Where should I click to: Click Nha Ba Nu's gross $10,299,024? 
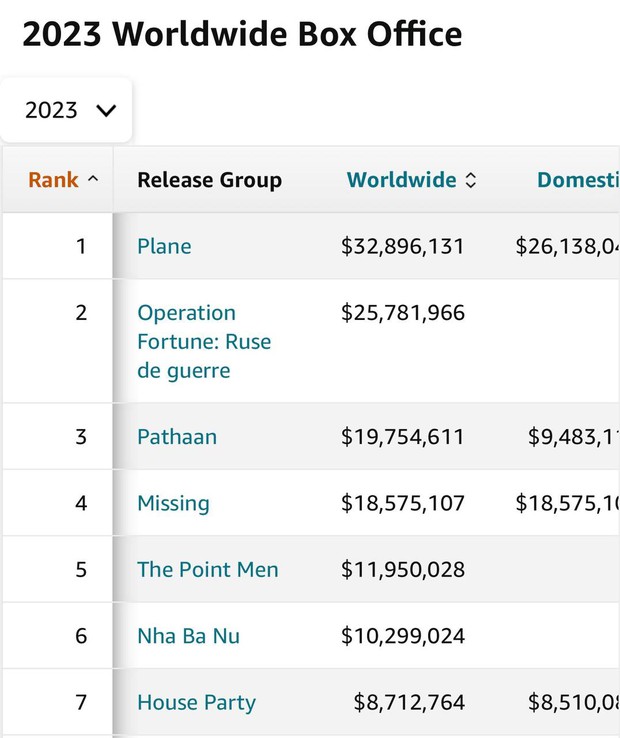click(x=403, y=636)
